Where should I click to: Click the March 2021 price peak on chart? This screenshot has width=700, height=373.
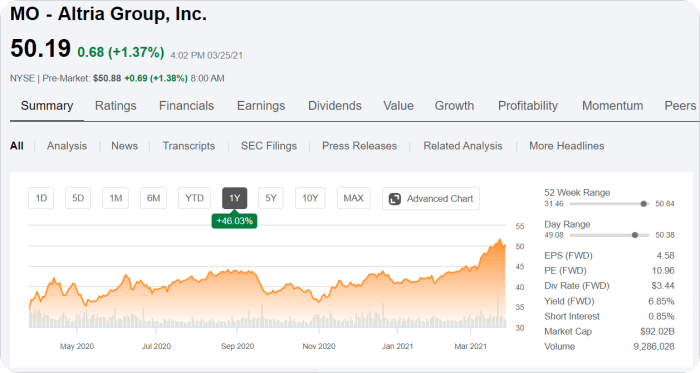pyautogui.click(x=500, y=240)
